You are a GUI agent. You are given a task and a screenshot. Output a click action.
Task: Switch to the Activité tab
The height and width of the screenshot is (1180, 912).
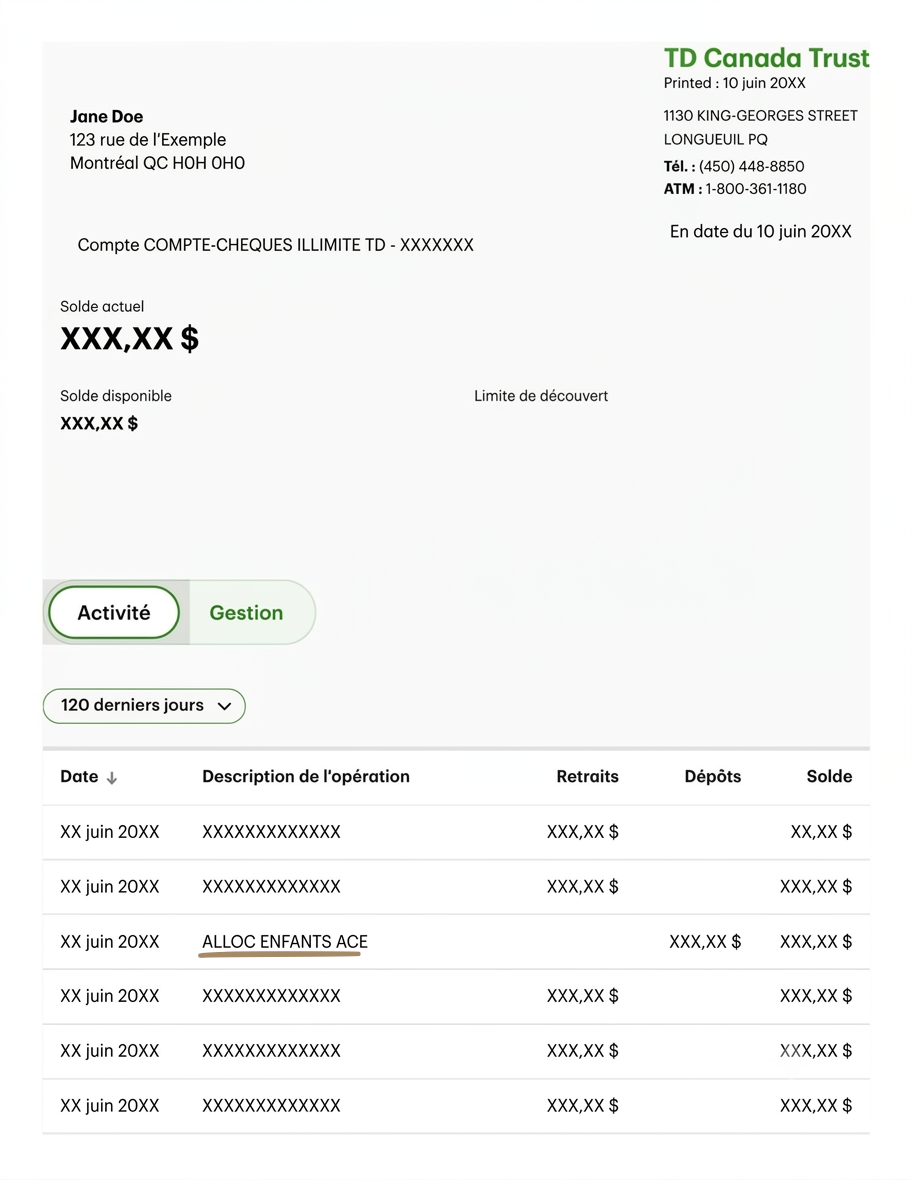pos(114,613)
